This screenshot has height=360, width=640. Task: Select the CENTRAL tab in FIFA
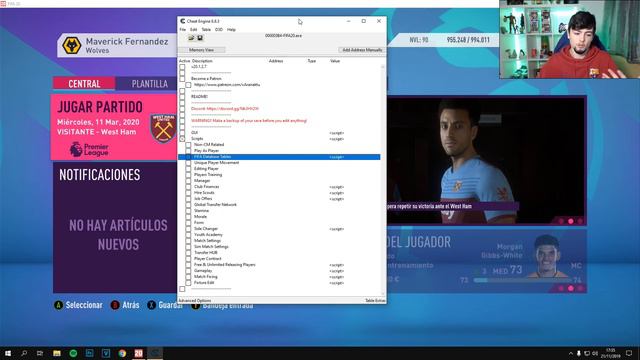(x=84, y=84)
